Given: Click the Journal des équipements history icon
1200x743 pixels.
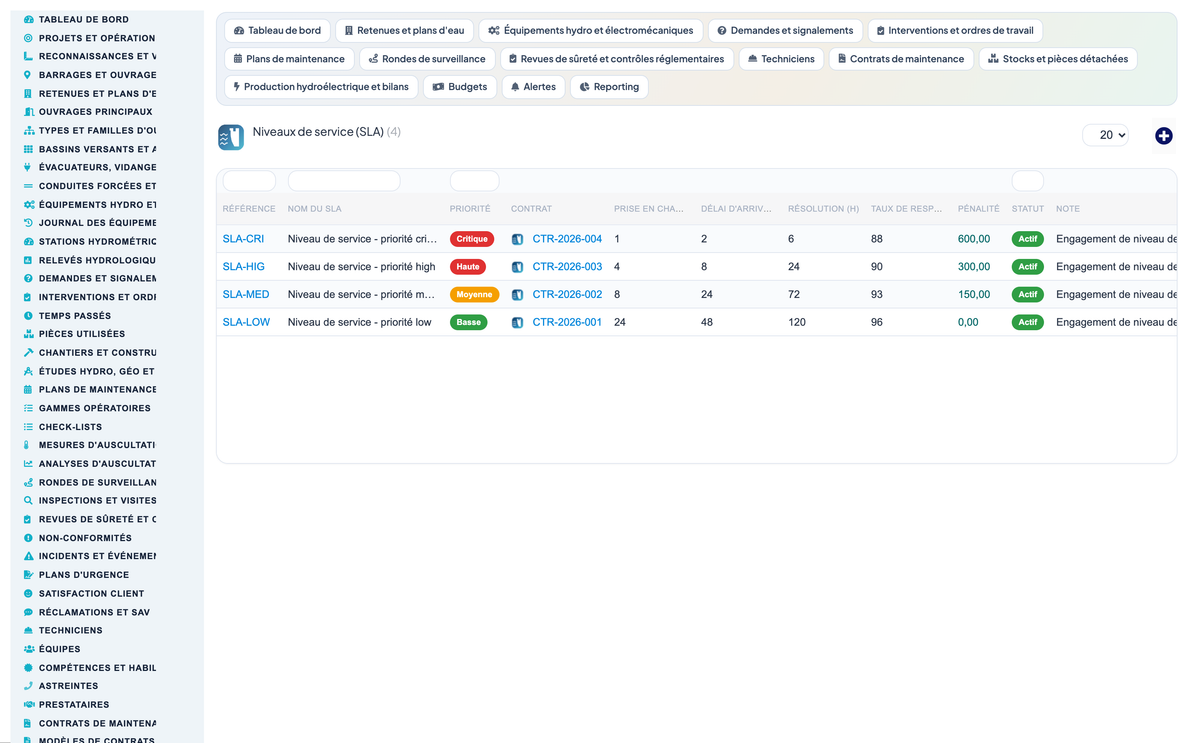Looking at the screenshot, I should 29,223.
